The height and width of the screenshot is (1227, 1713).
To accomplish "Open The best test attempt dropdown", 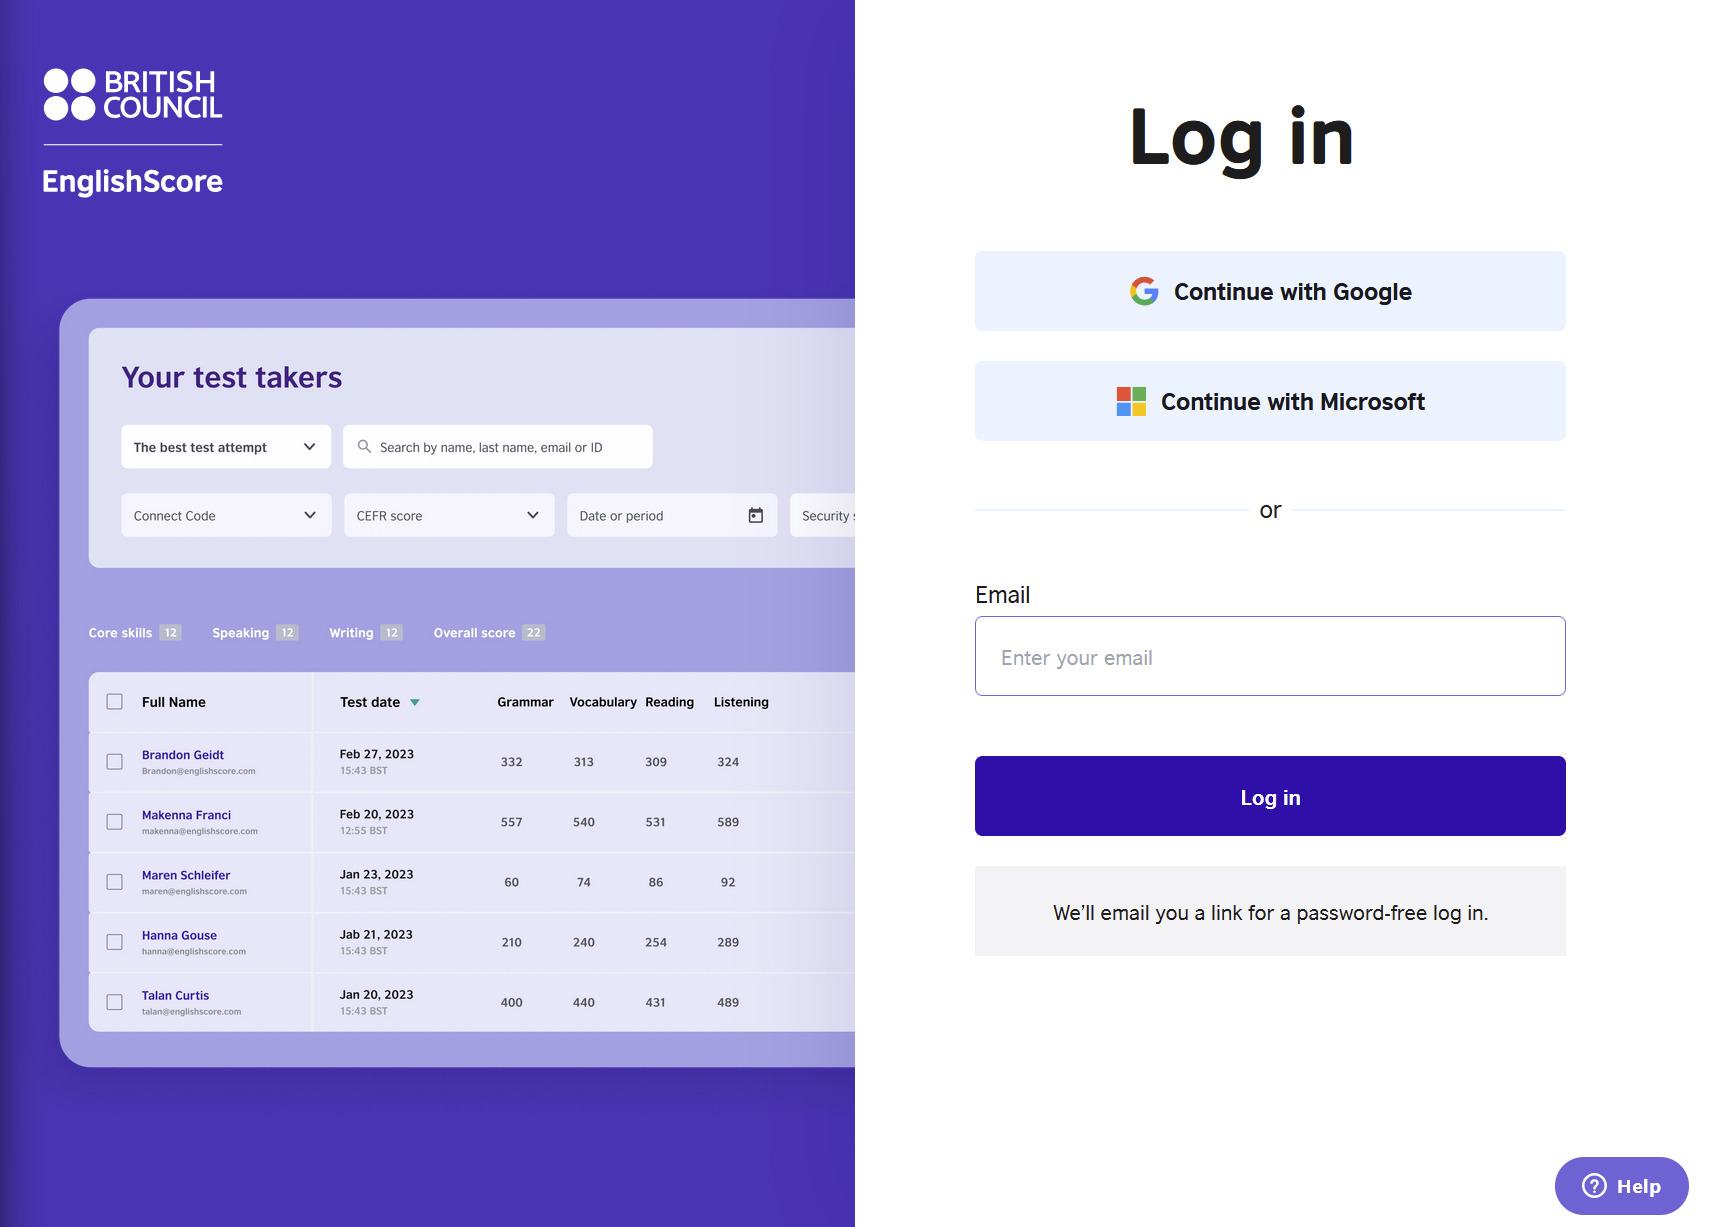I will pyautogui.click(x=226, y=447).
